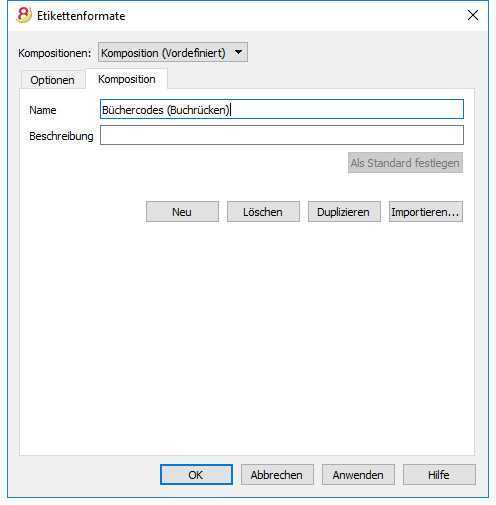This screenshot has width=496, height=505.
Task: Open help with the Hilfe button
Action: tap(439, 475)
